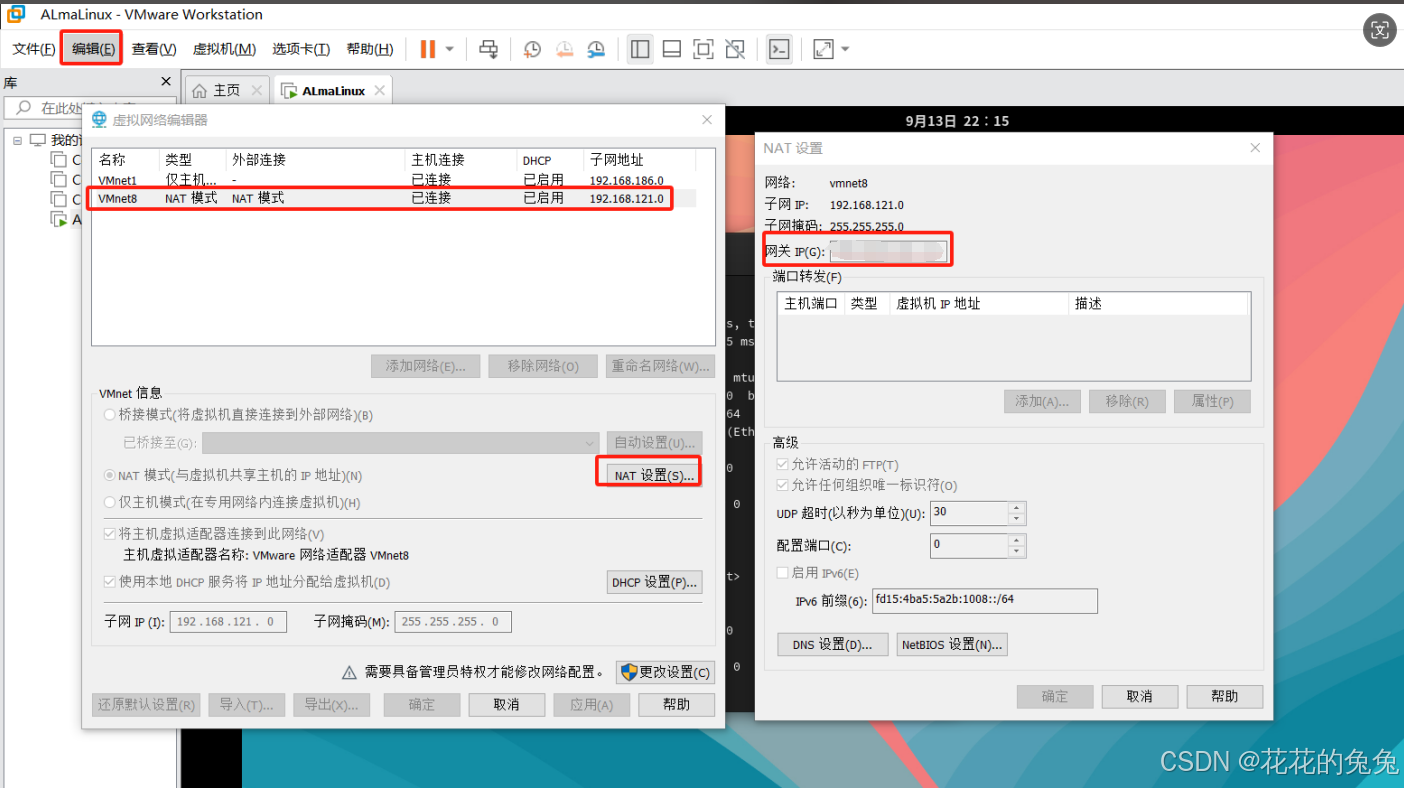The width and height of the screenshot is (1404, 788).
Task: Toggle the library sidebar view icon
Action: [640, 49]
